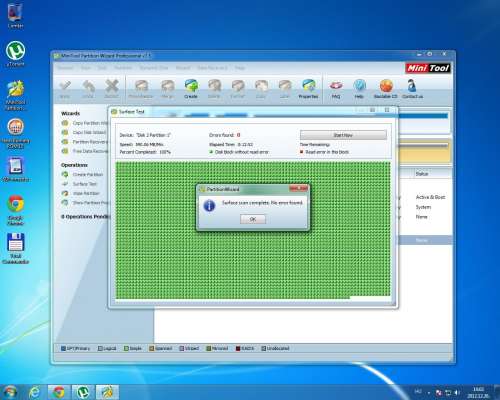
Task: Launch the Copy Partition Wizard link
Action: click(86, 123)
